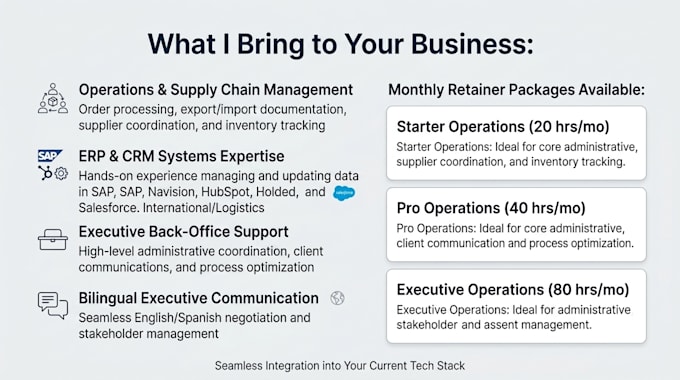Click the Operations & Supply Chain Management heading
The image size is (680, 380).
point(216,90)
